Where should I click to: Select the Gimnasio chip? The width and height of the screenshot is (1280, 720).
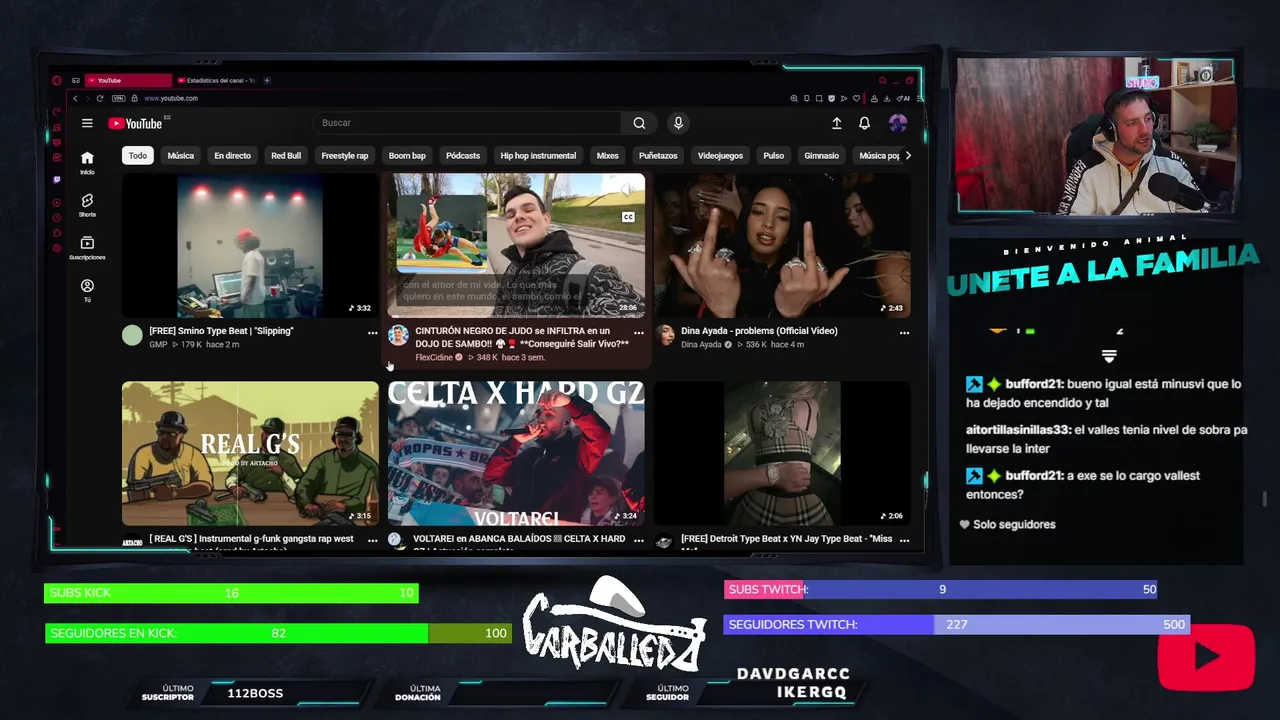pos(822,155)
